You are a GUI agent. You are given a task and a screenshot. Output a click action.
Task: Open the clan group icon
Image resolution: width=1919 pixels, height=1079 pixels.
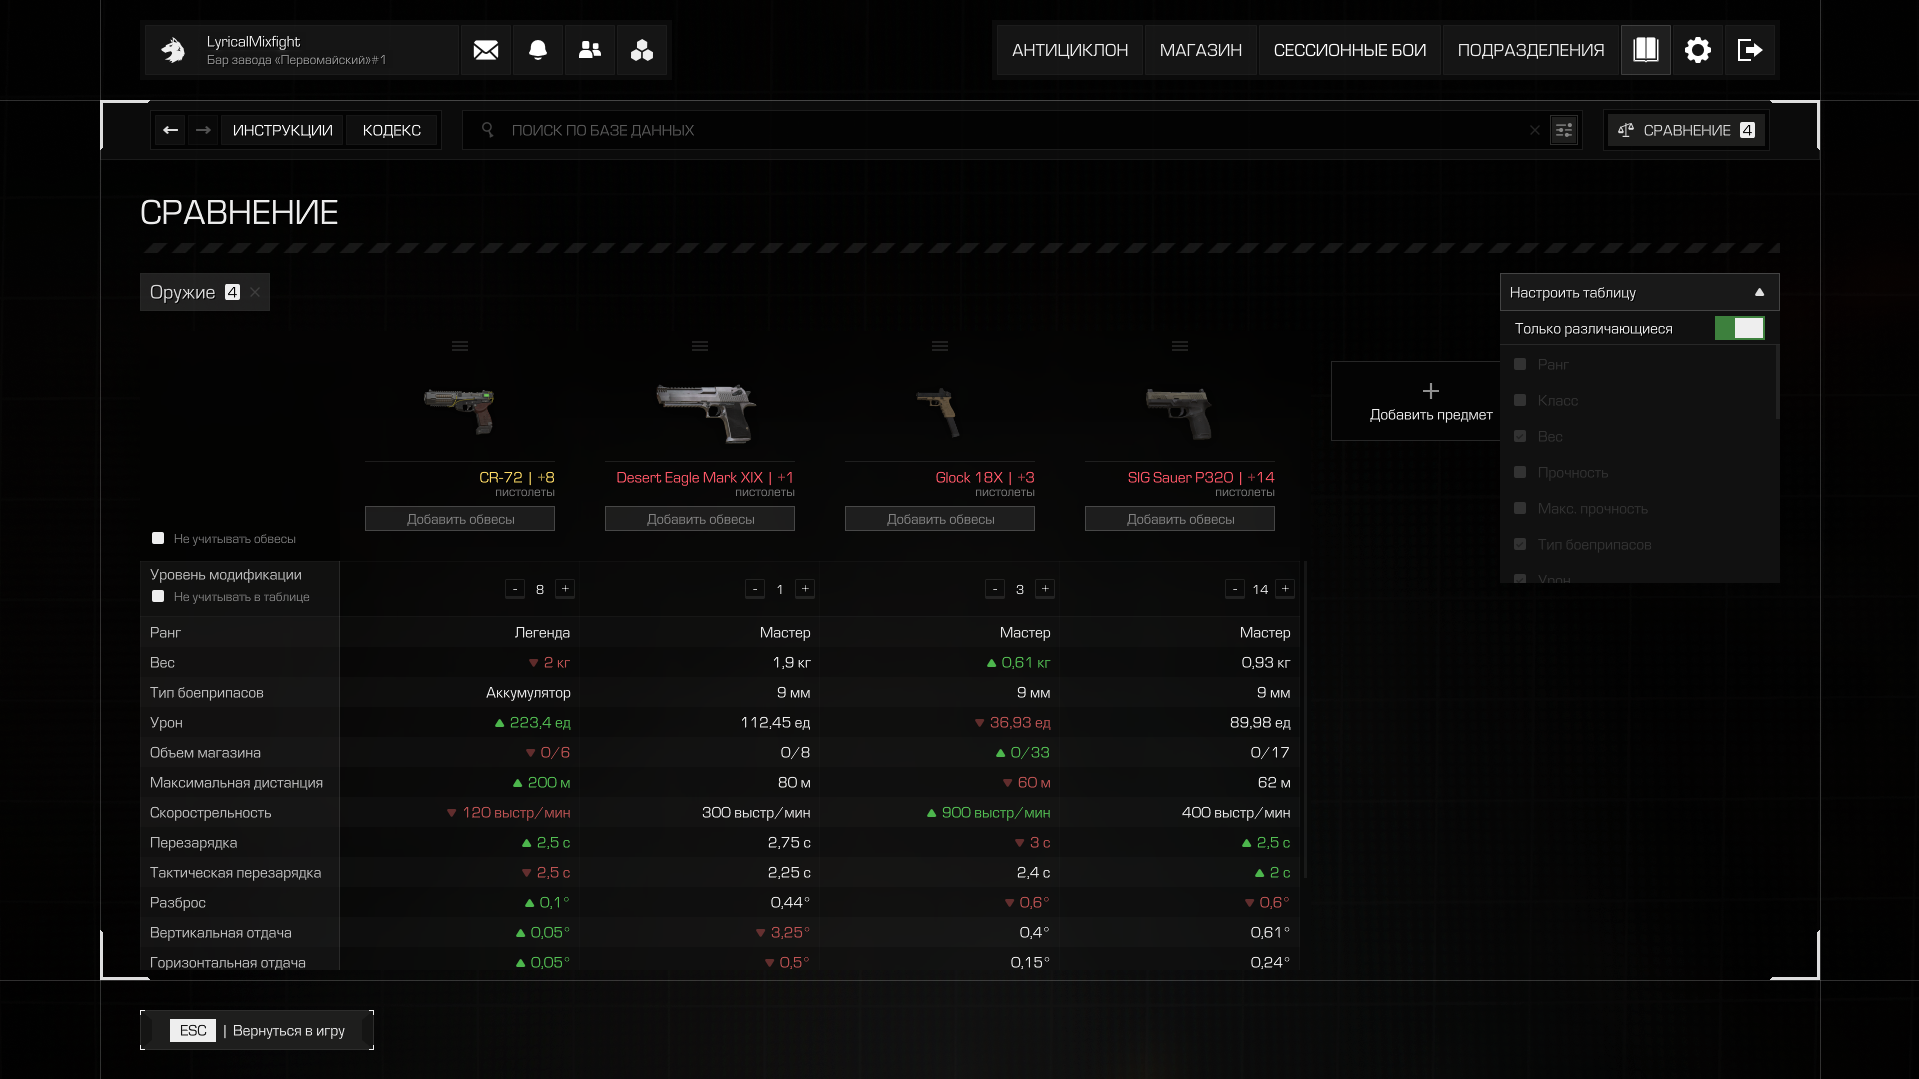[x=642, y=50]
